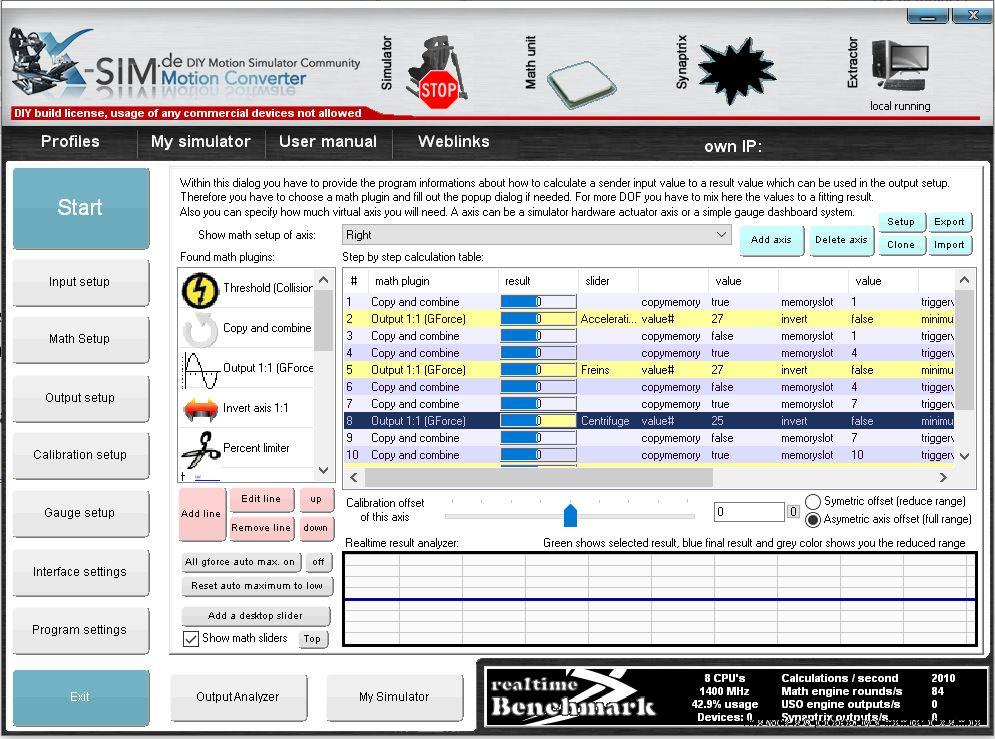The image size is (995, 739).
Task: Click the Import button
Action: (949, 245)
